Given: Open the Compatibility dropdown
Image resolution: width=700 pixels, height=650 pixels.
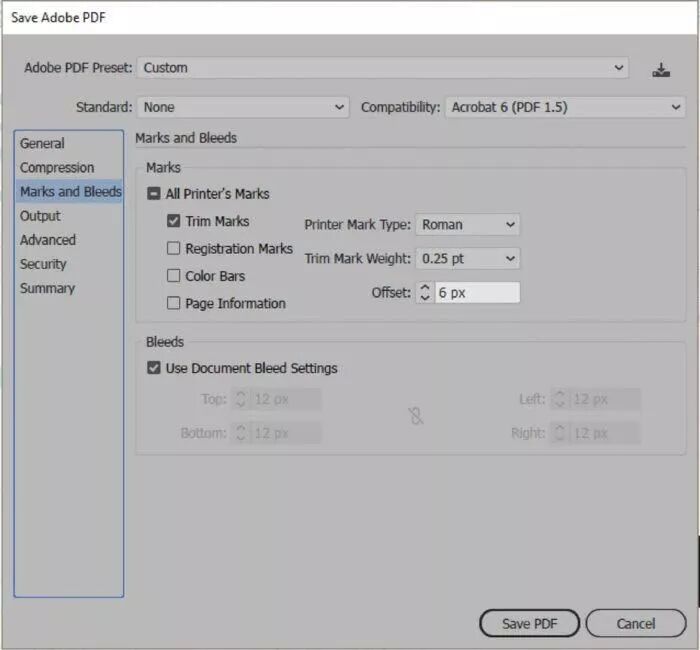Looking at the screenshot, I should click(x=565, y=107).
